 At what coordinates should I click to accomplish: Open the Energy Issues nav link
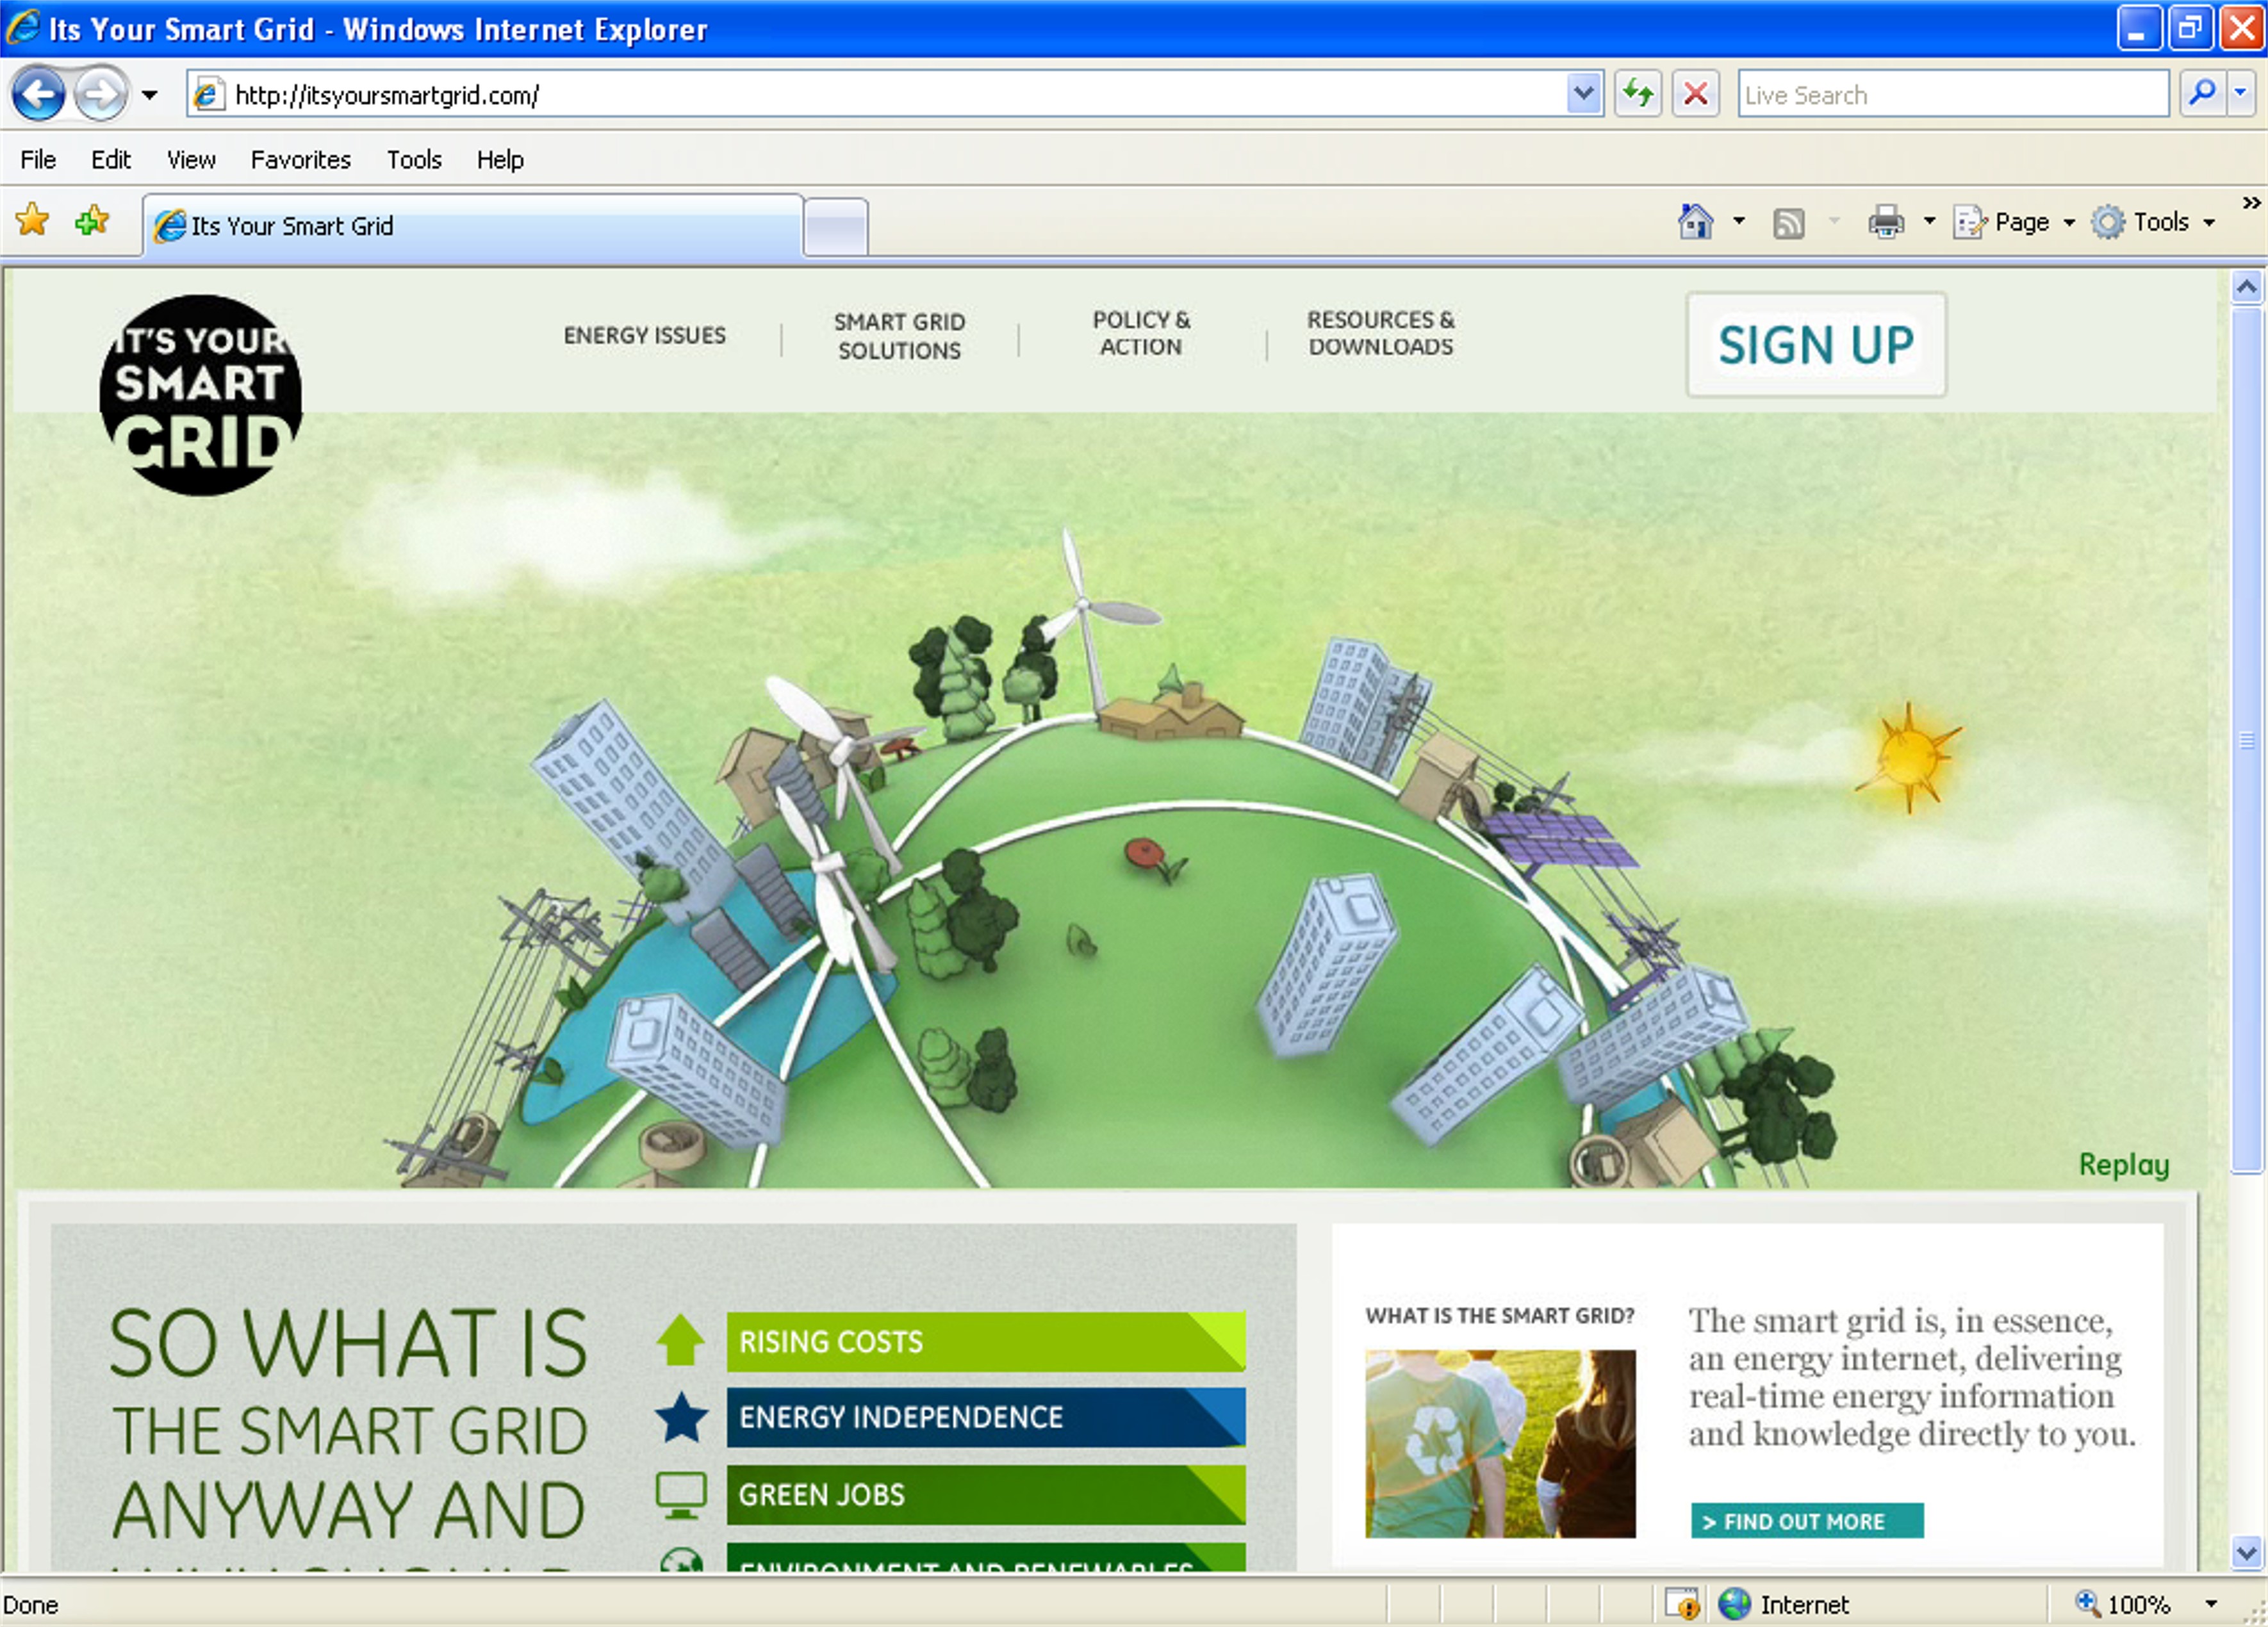point(645,335)
